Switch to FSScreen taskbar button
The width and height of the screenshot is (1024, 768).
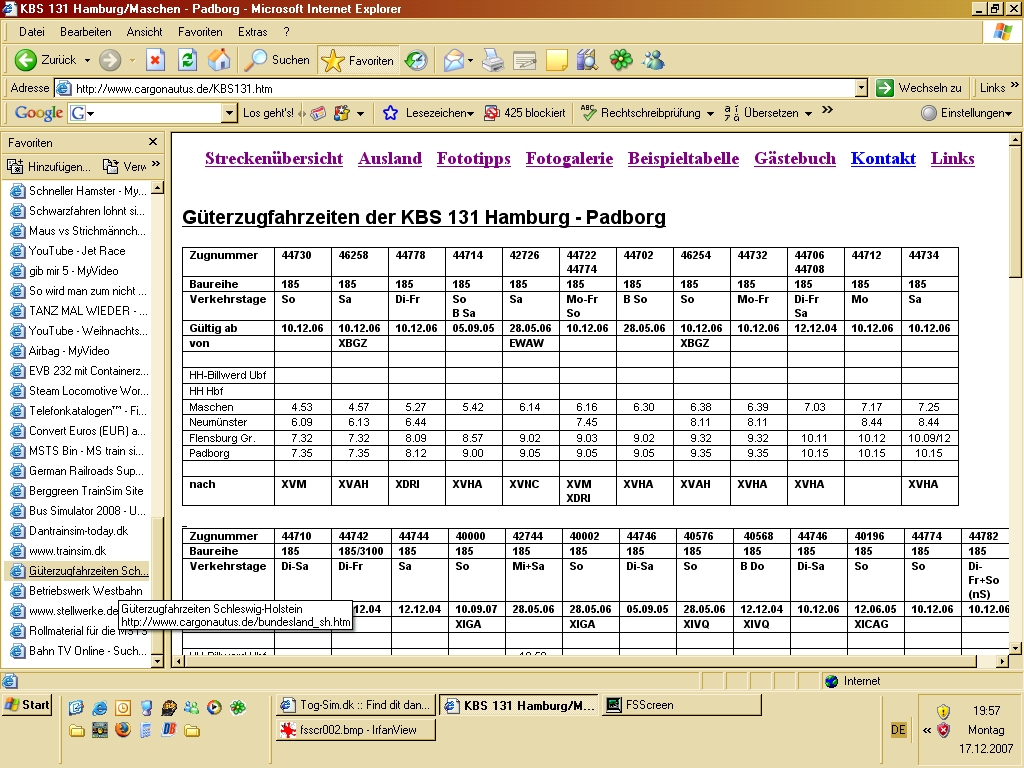682,705
